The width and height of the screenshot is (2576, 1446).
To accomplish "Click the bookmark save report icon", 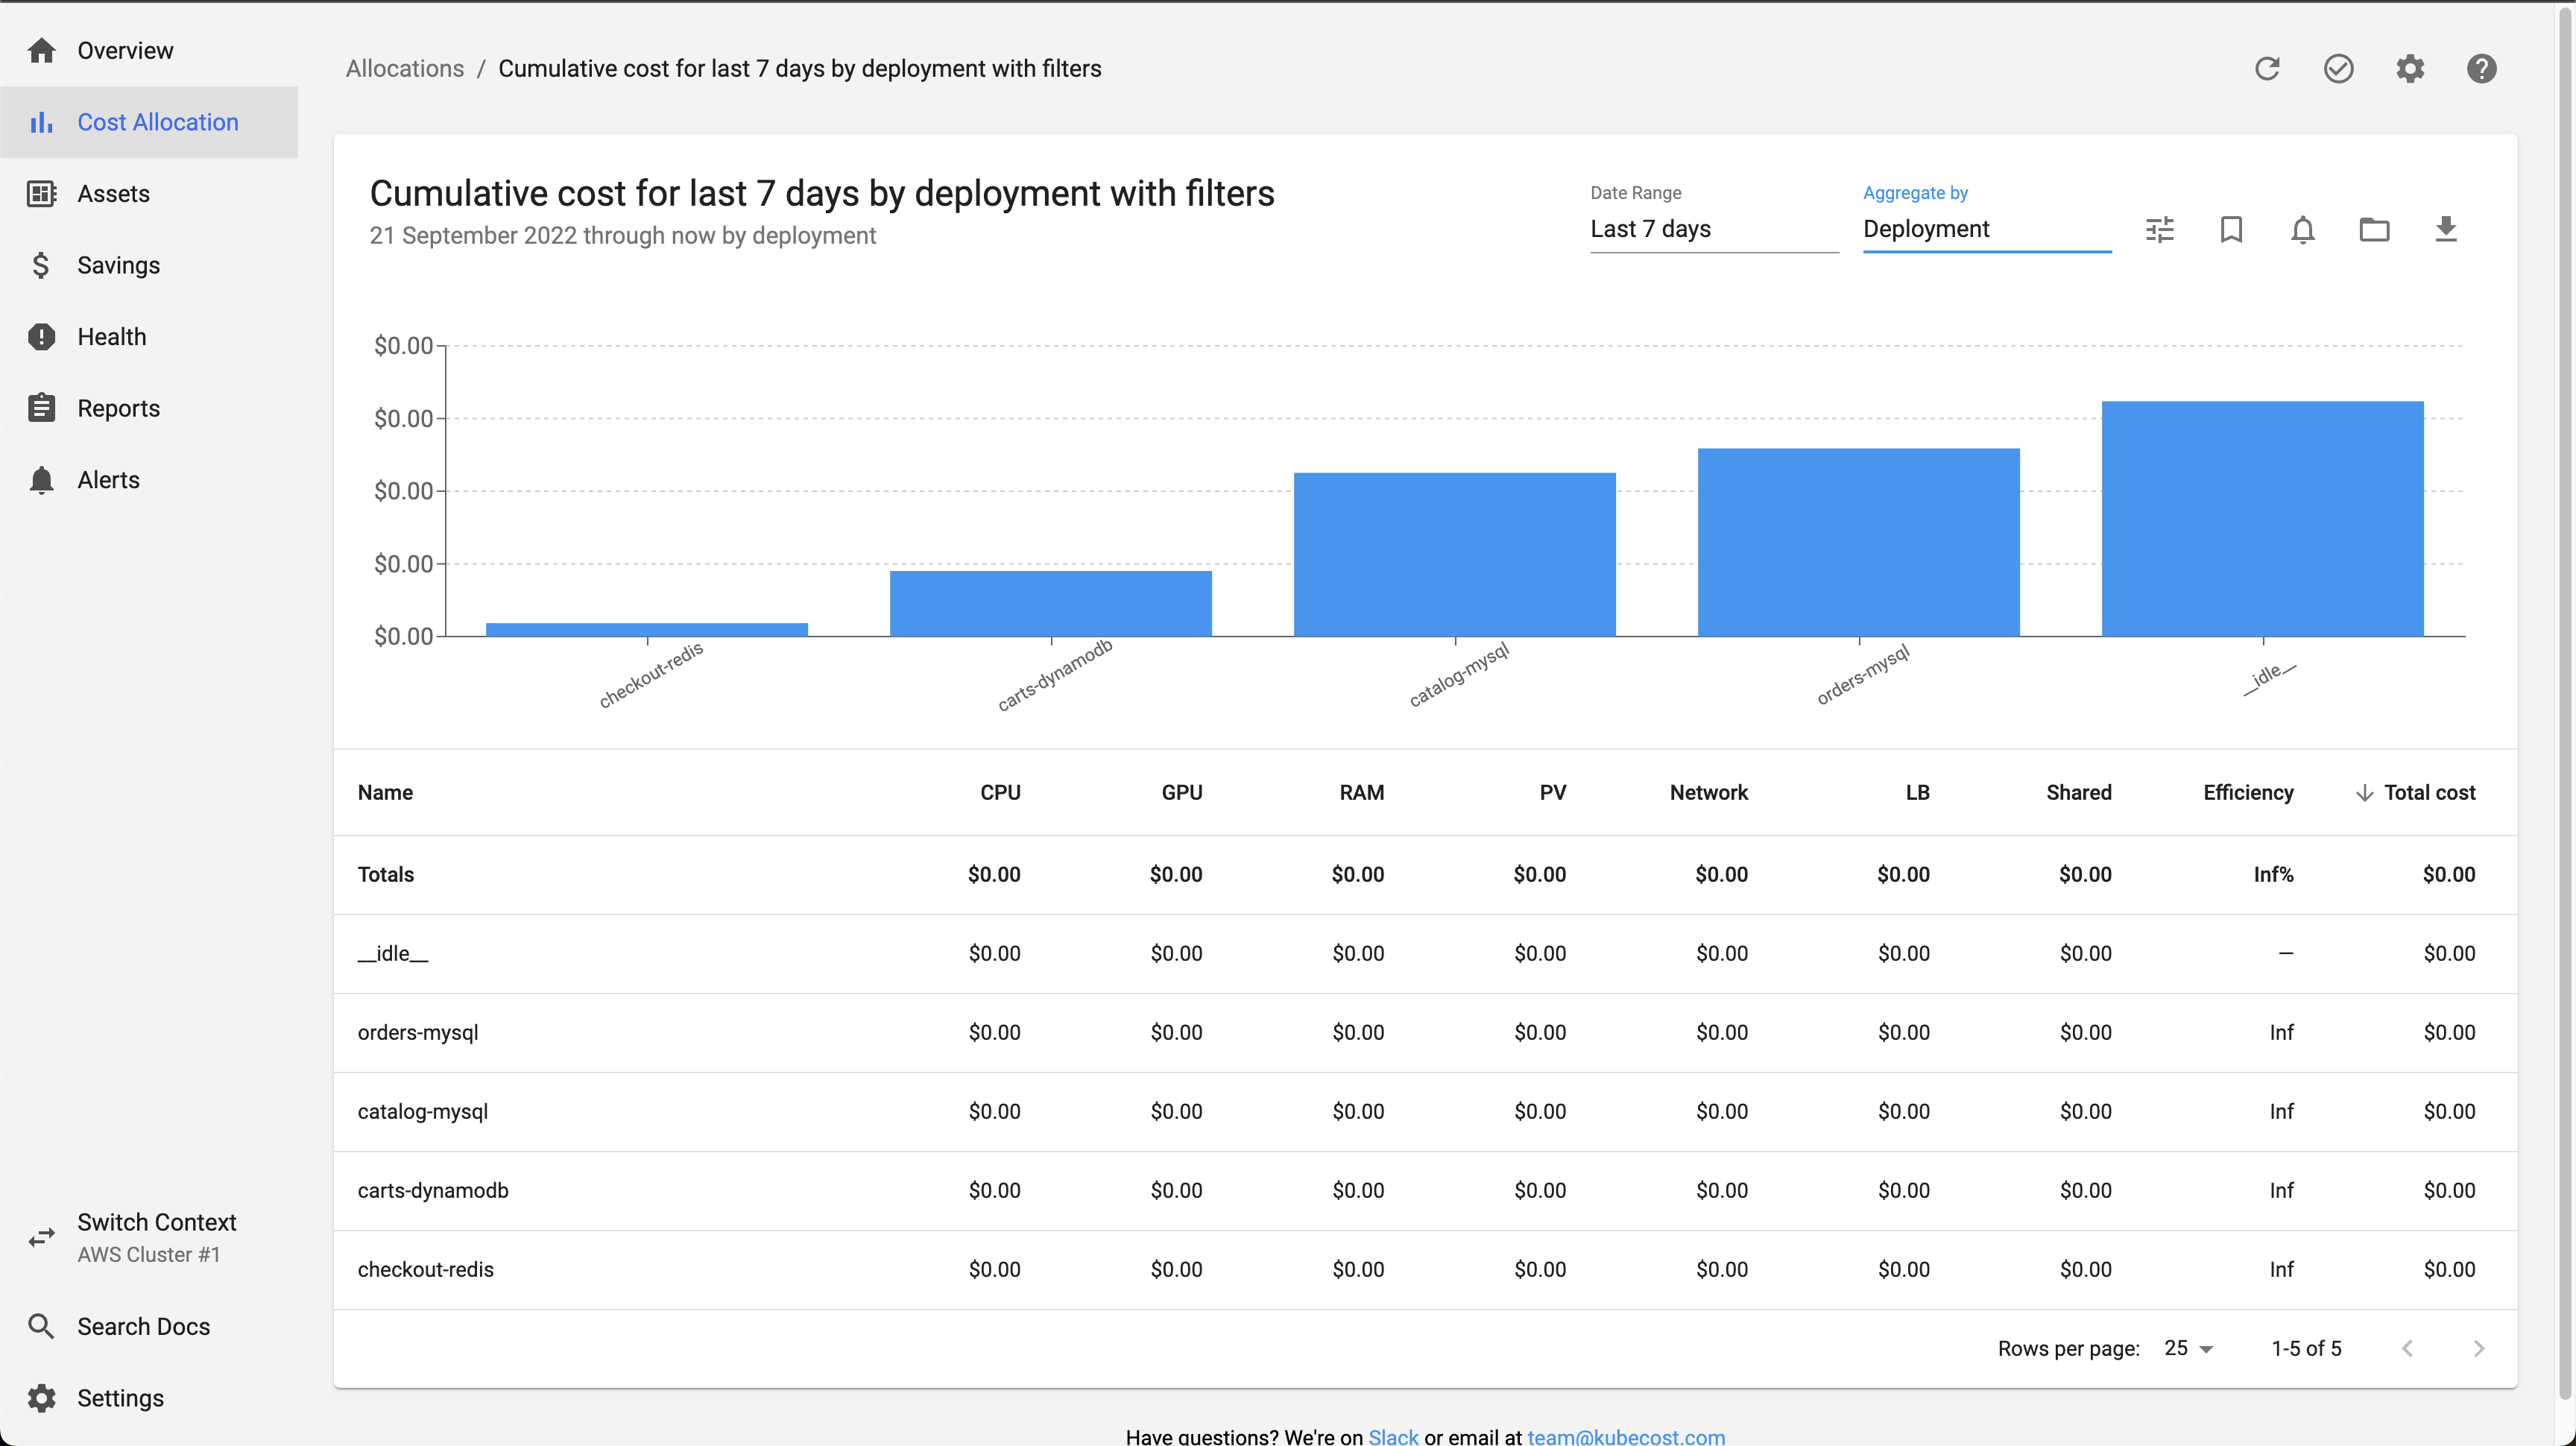I will click(x=2231, y=230).
